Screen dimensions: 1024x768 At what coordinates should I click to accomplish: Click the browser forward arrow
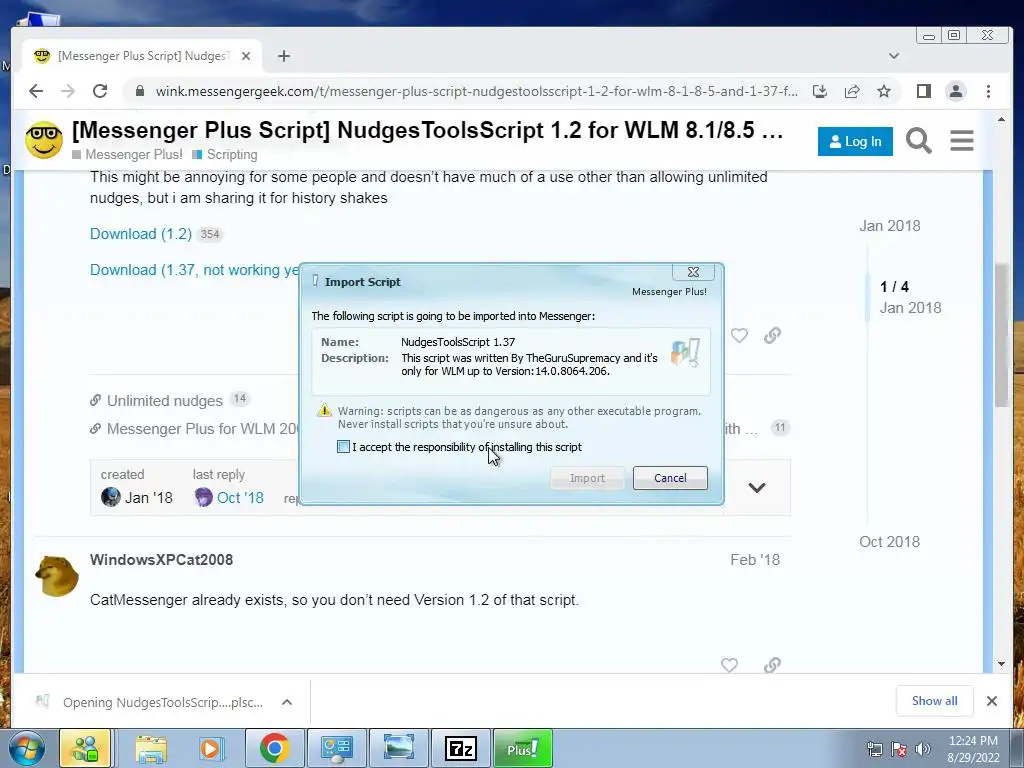coord(68,91)
